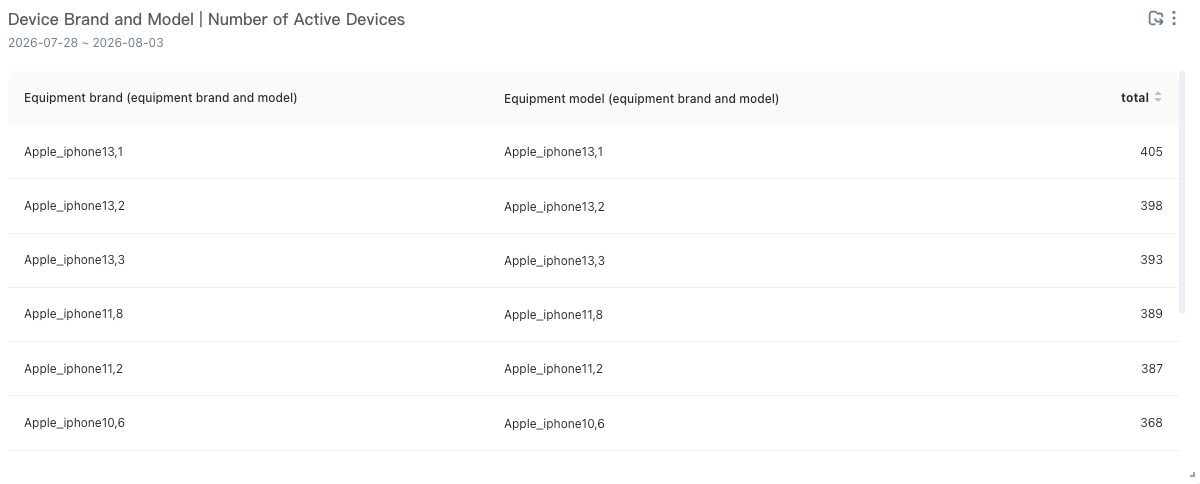The image size is (1200, 484).
Task: Open the folder export icon
Action: point(1156,18)
